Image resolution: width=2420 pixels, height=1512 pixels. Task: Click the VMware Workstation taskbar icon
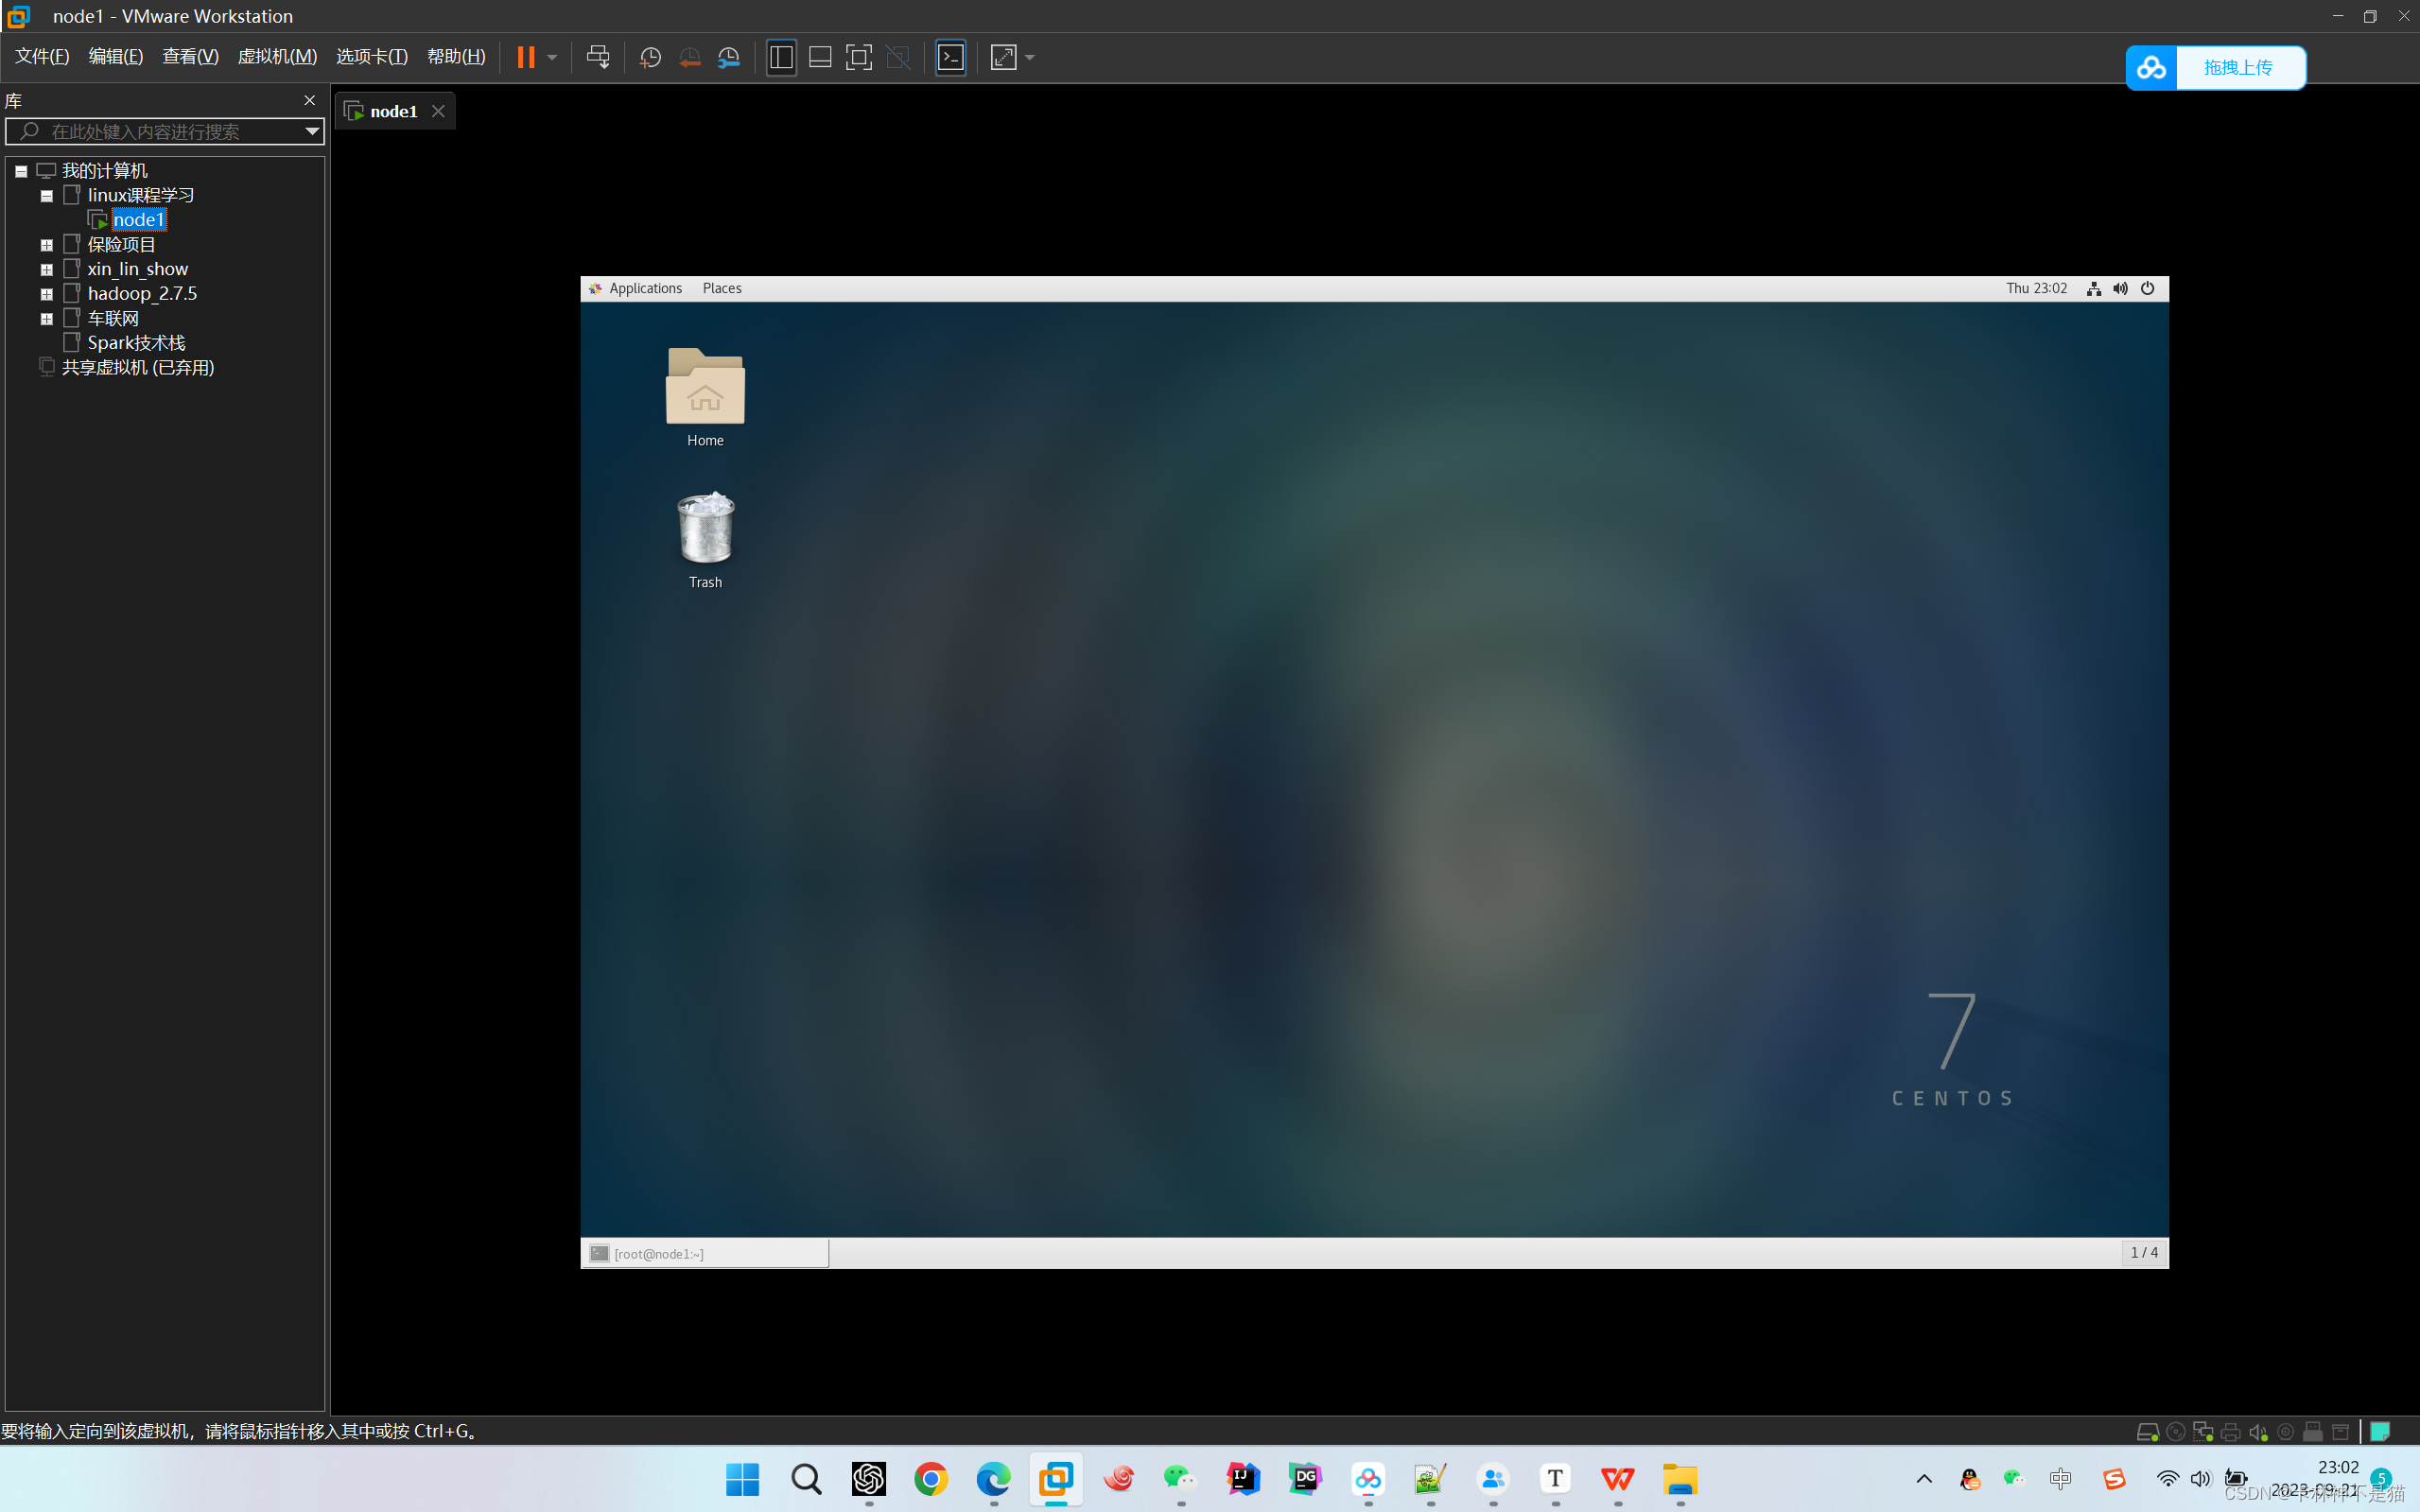pyautogui.click(x=1055, y=1478)
